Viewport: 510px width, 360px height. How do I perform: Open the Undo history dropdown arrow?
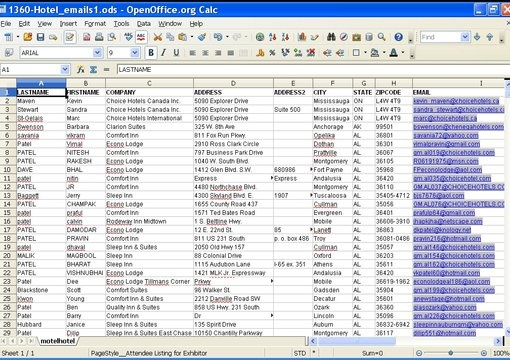click(x=227, y=37)
